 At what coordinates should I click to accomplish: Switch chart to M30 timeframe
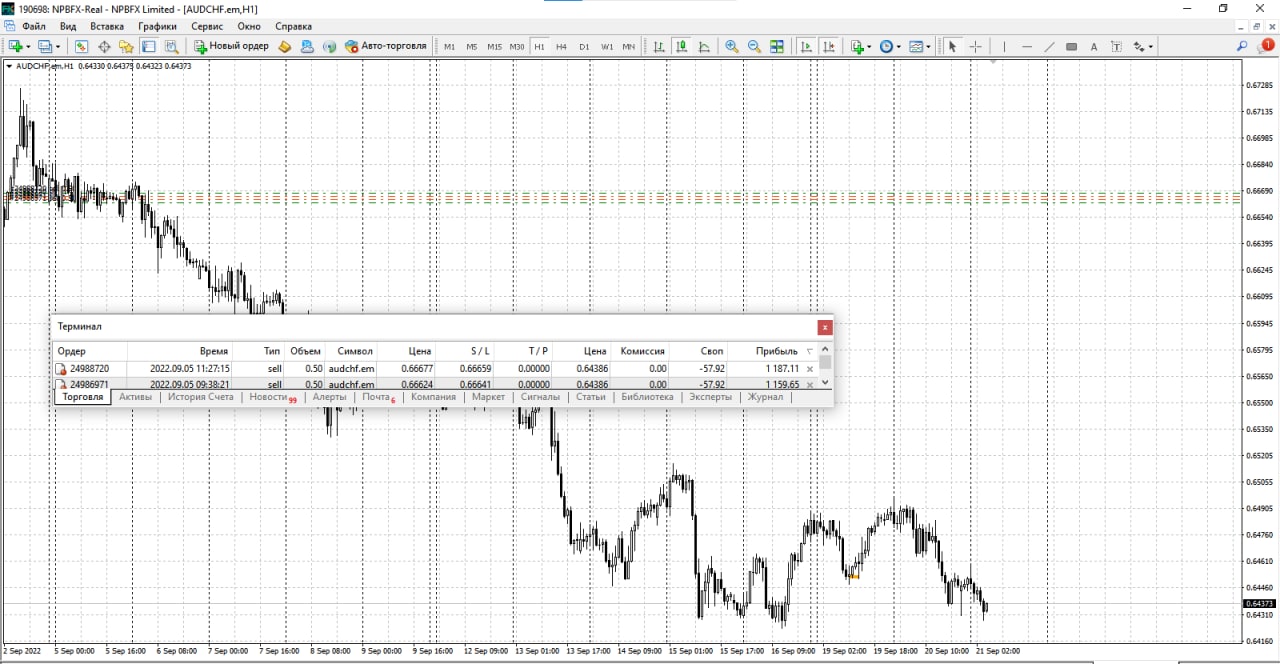click(517, 46)
